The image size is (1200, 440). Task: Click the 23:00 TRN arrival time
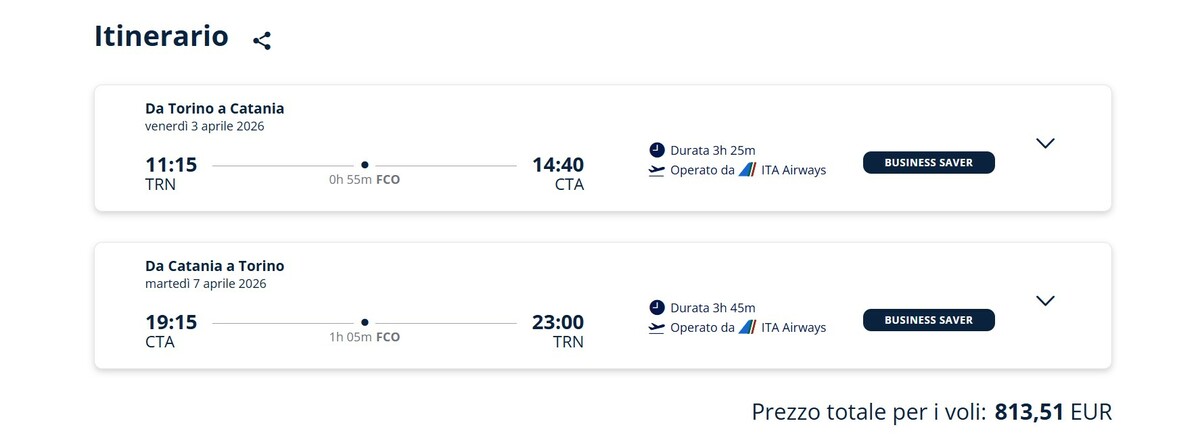tap(558, 322)
